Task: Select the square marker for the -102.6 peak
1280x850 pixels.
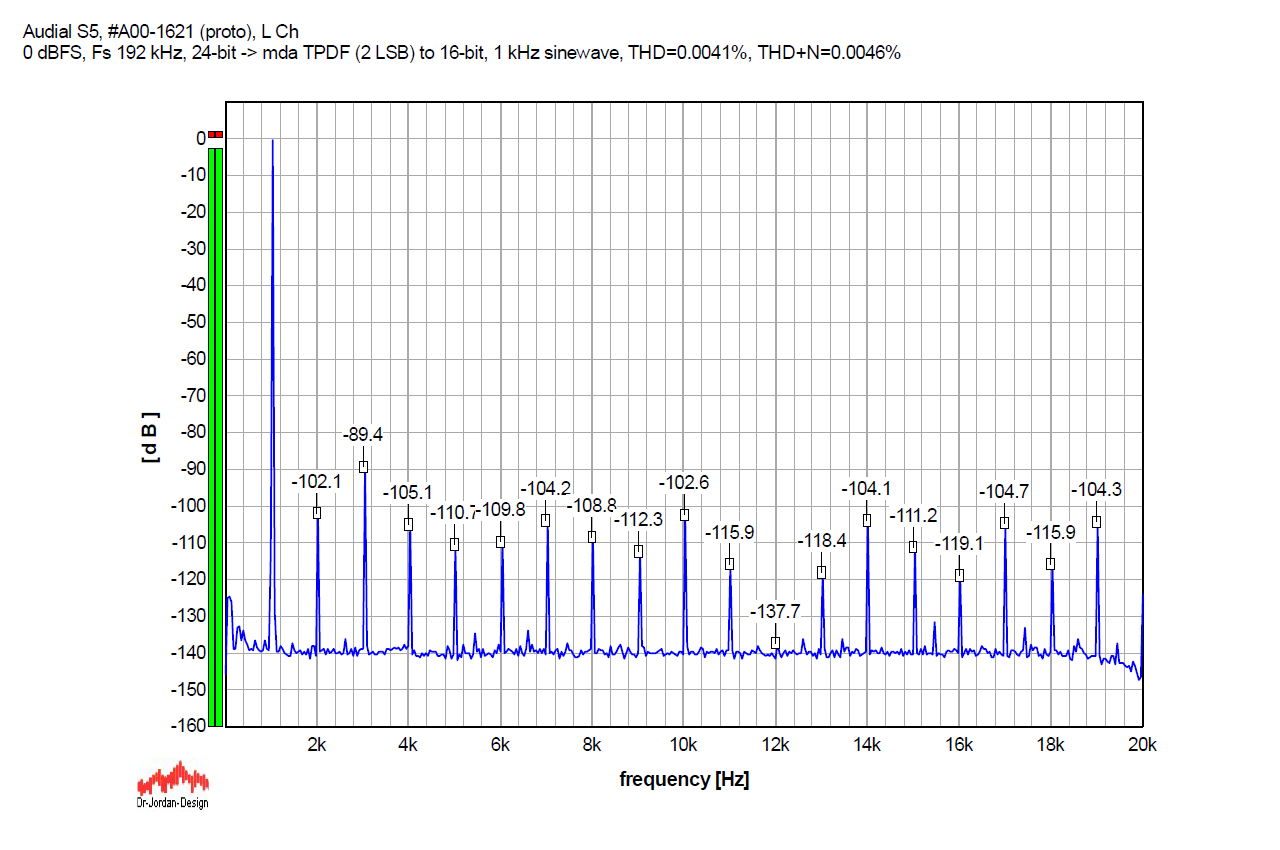Action: pos(684,515)
